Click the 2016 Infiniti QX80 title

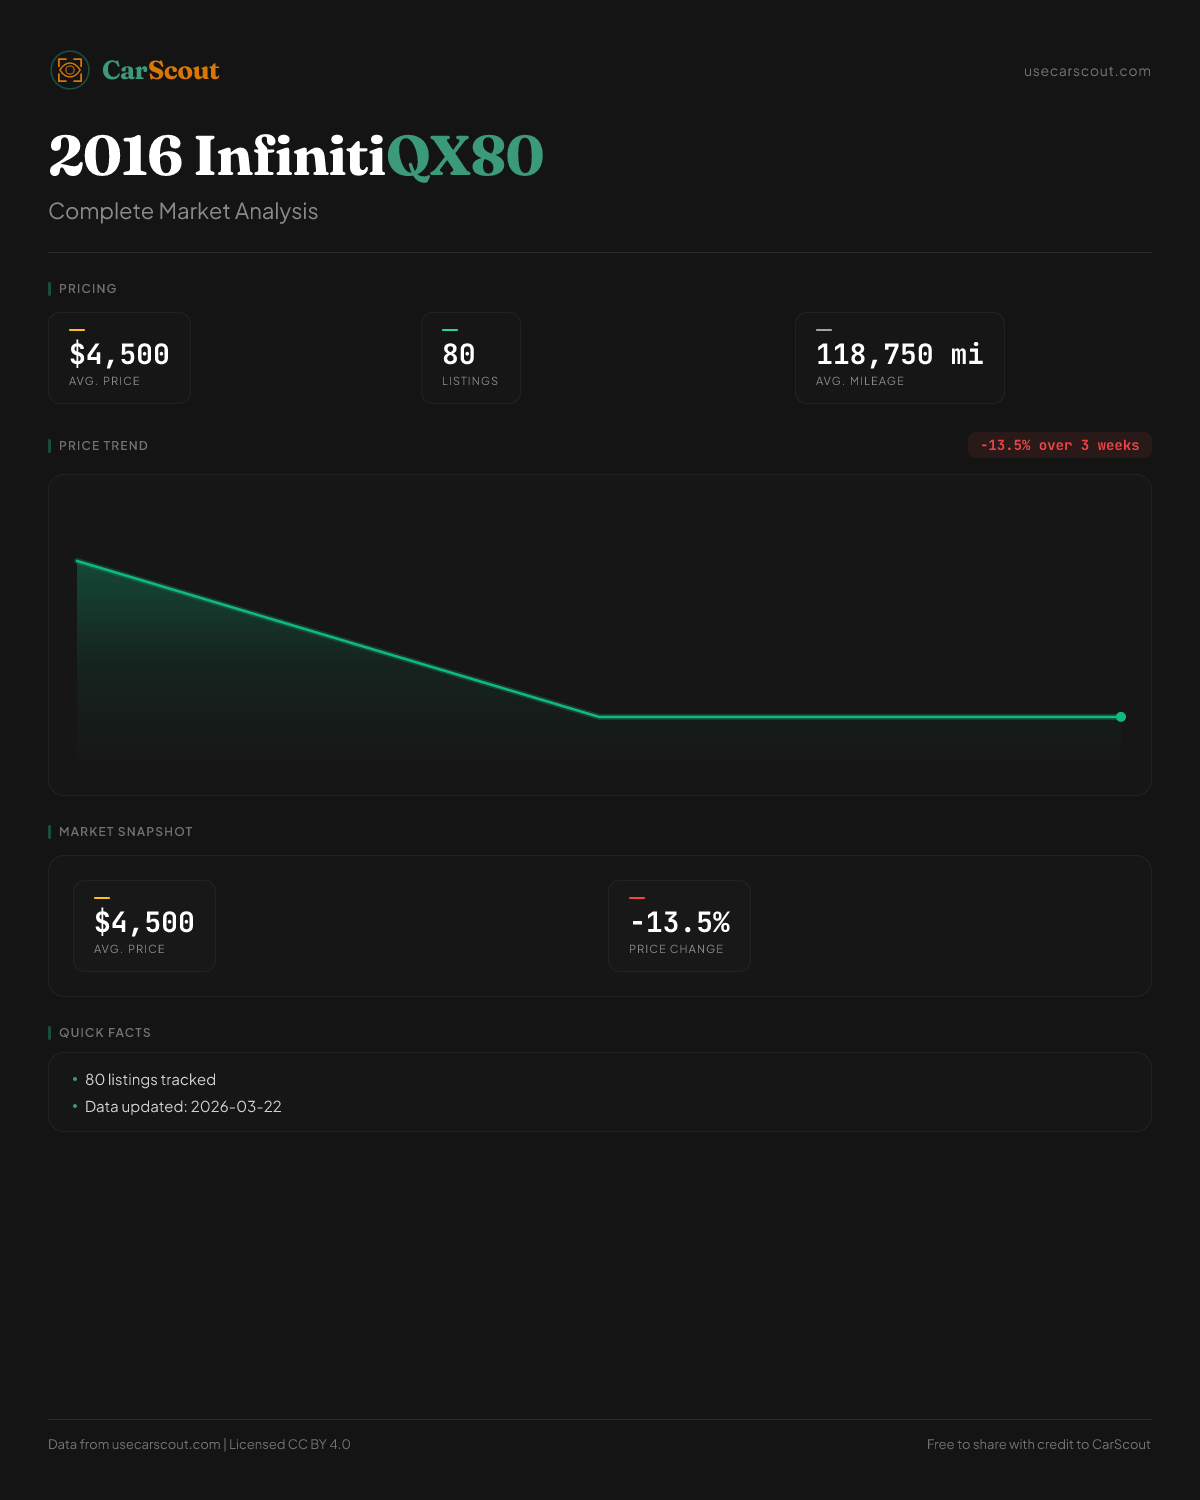(x=296, y=156)
